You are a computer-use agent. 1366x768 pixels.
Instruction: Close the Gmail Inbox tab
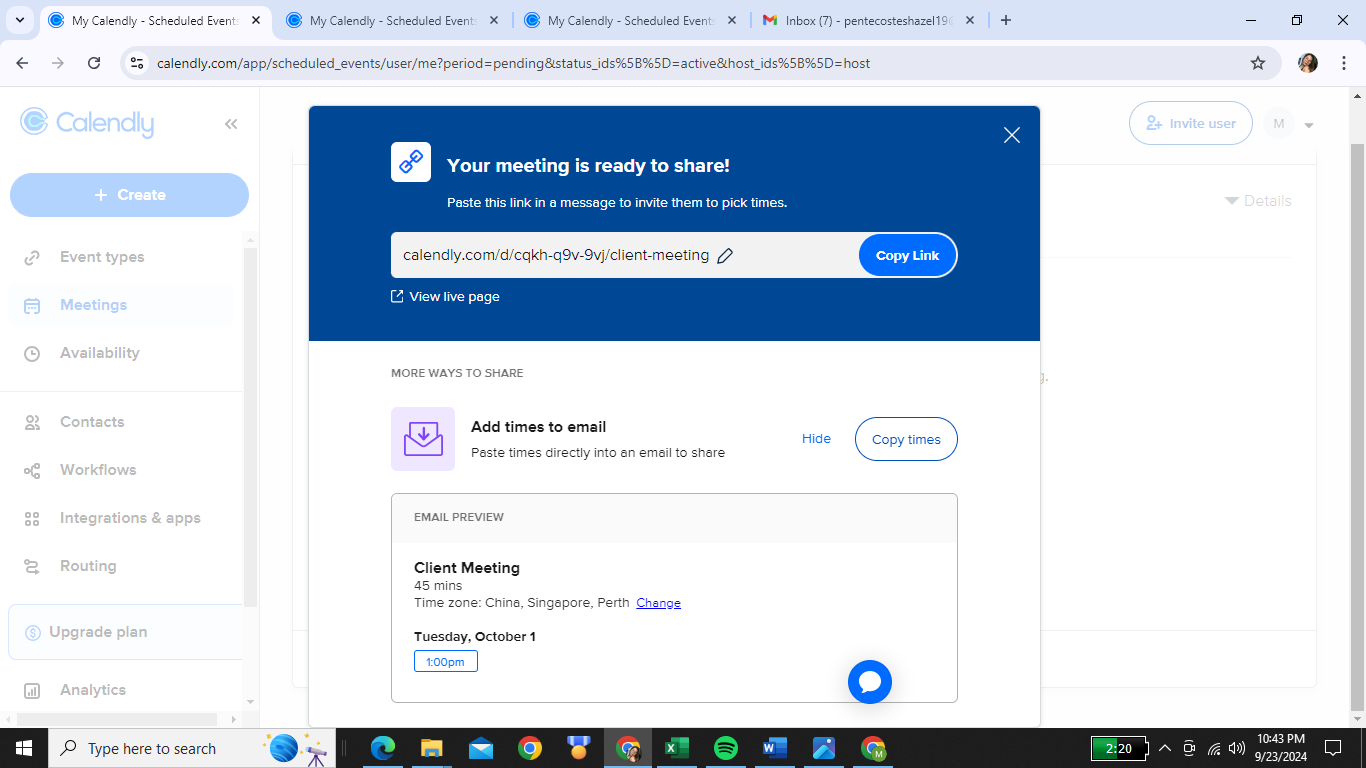click(970, 20)
